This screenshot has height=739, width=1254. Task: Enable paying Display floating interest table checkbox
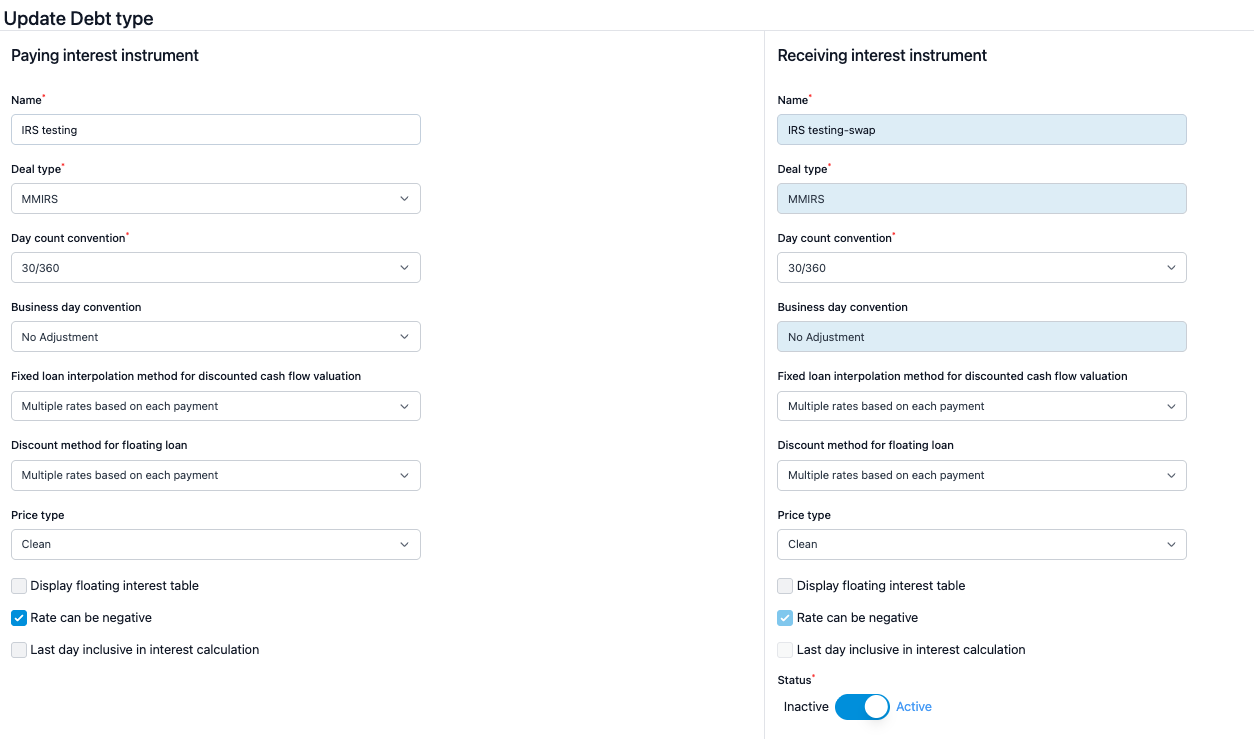point(19,586)
